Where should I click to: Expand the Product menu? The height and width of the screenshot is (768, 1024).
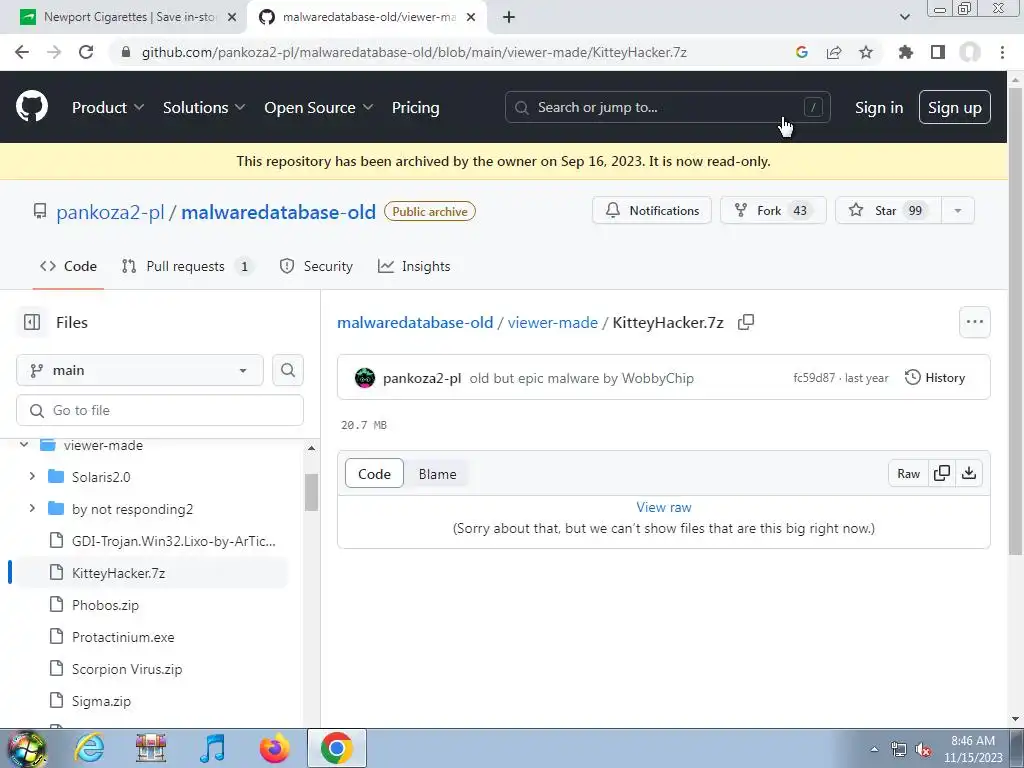tap(108, 108)
